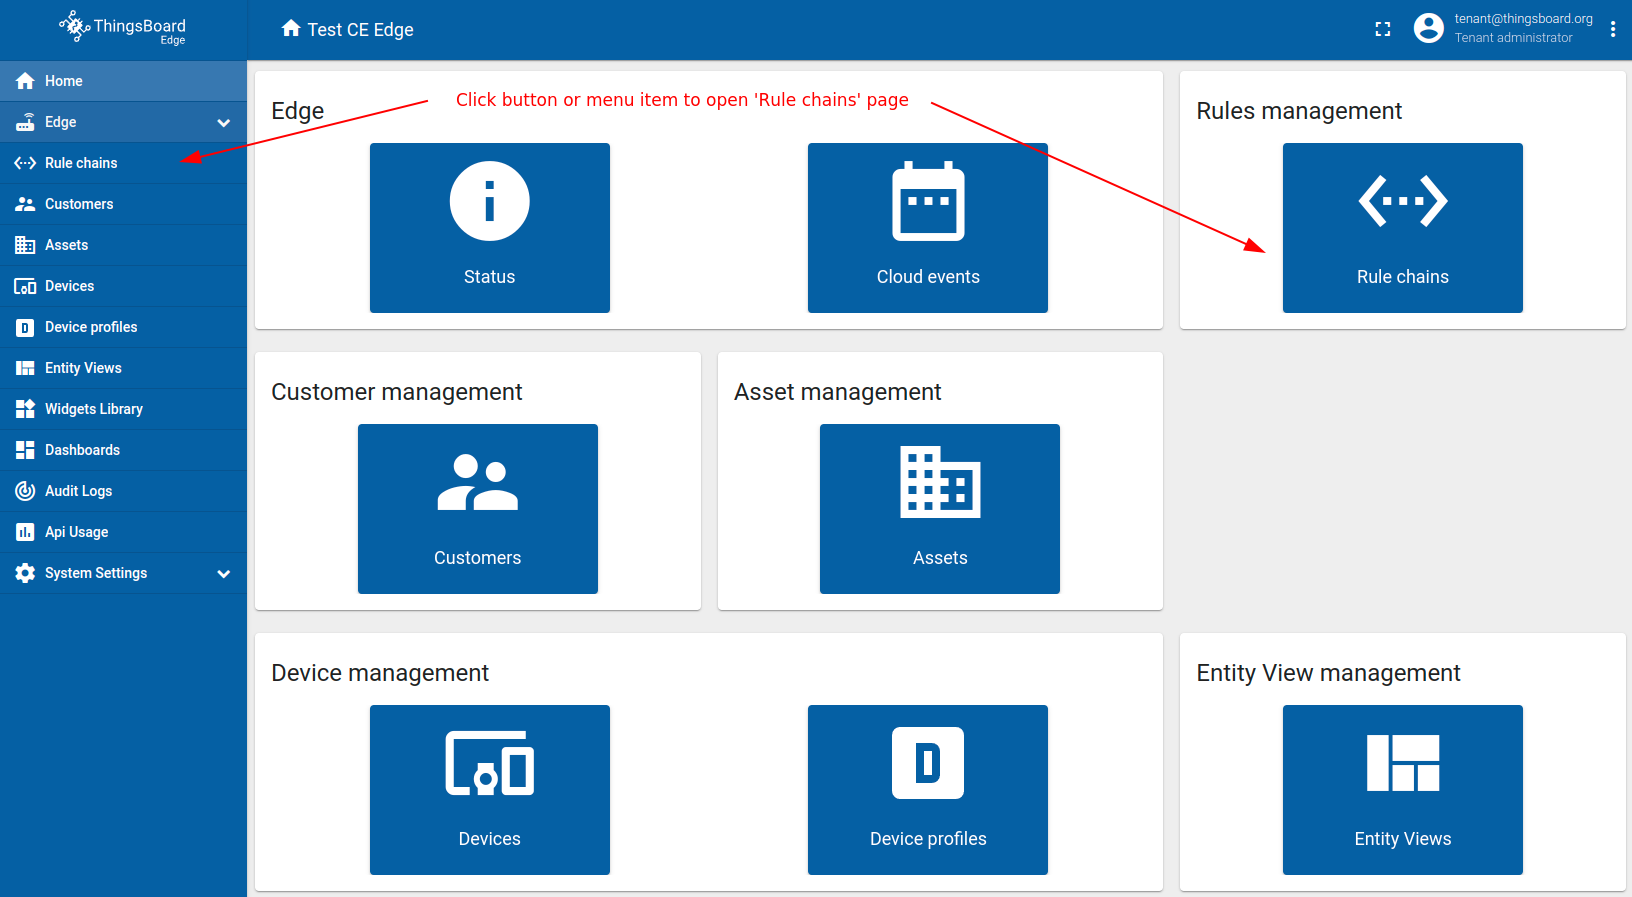
Task: Select Rule chains in the sidebar menu
Action: 123,163
